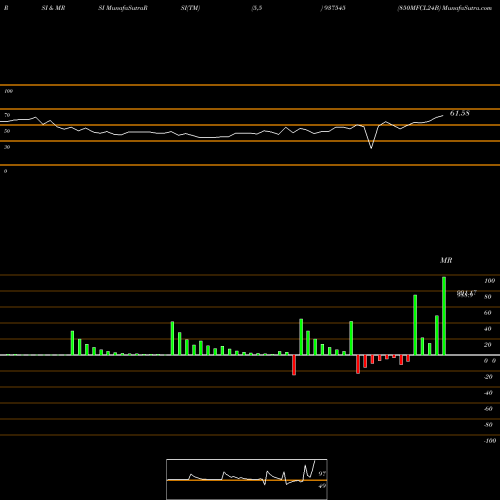The image size is (500, 500).
Task: Click the 50 level label on RSI axis
Action: click(x=7, y=131)
